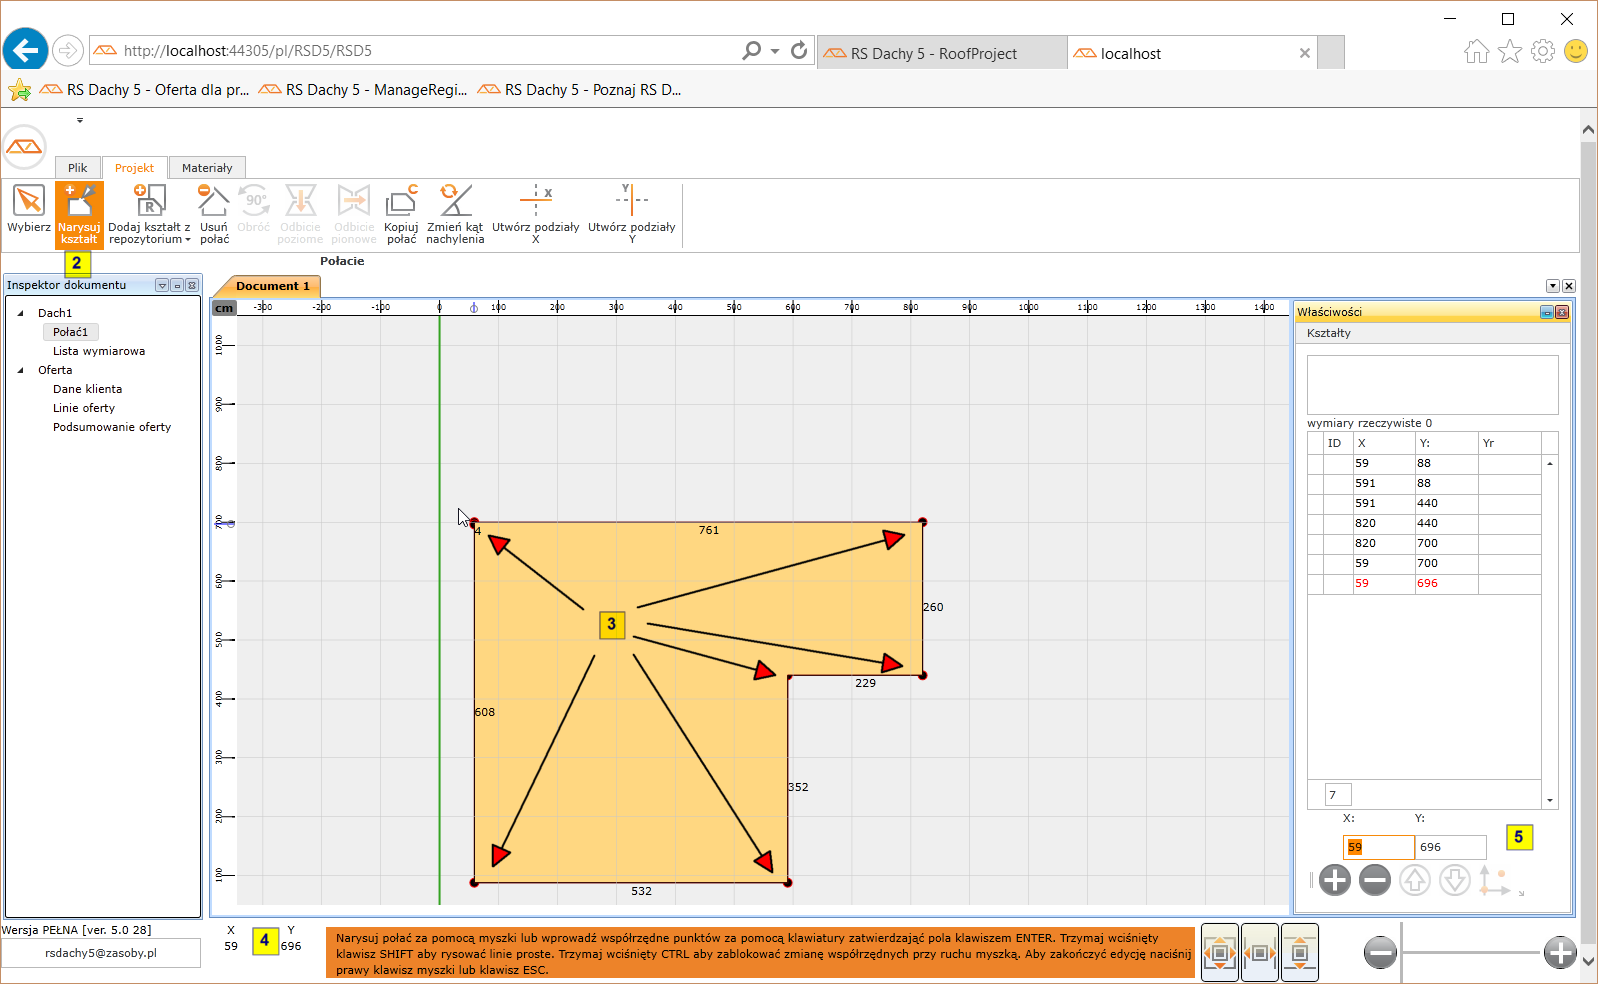Click the Y coordinate input field
Viewport: 1598px width, 984px height.
click(1450, 847)
